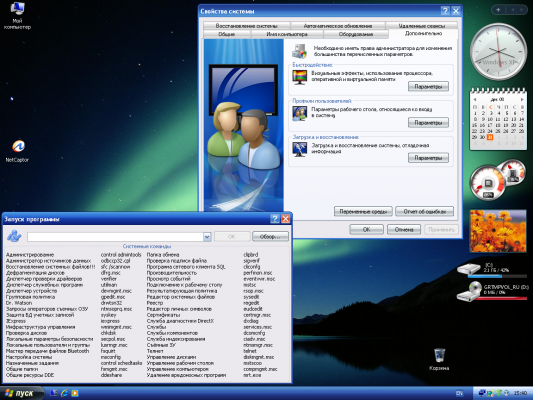533x400 pixels.
Task: Click the first system tray icon
Action: click(482, 393)
